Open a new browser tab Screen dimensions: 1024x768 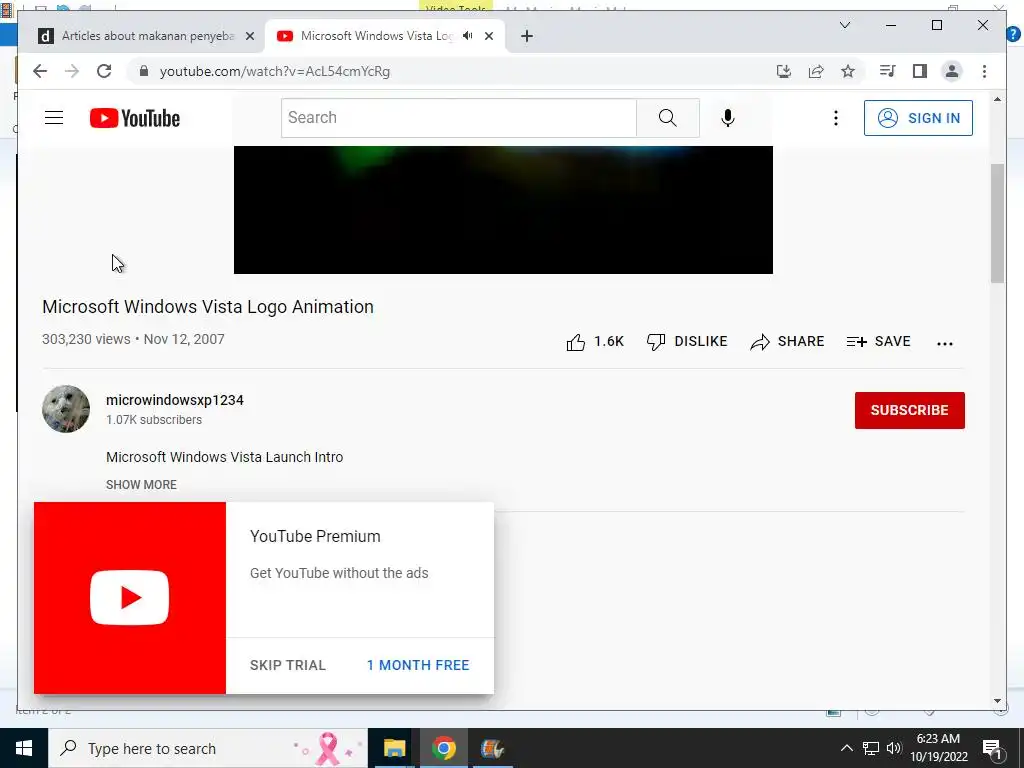click(x=527, y=37)
